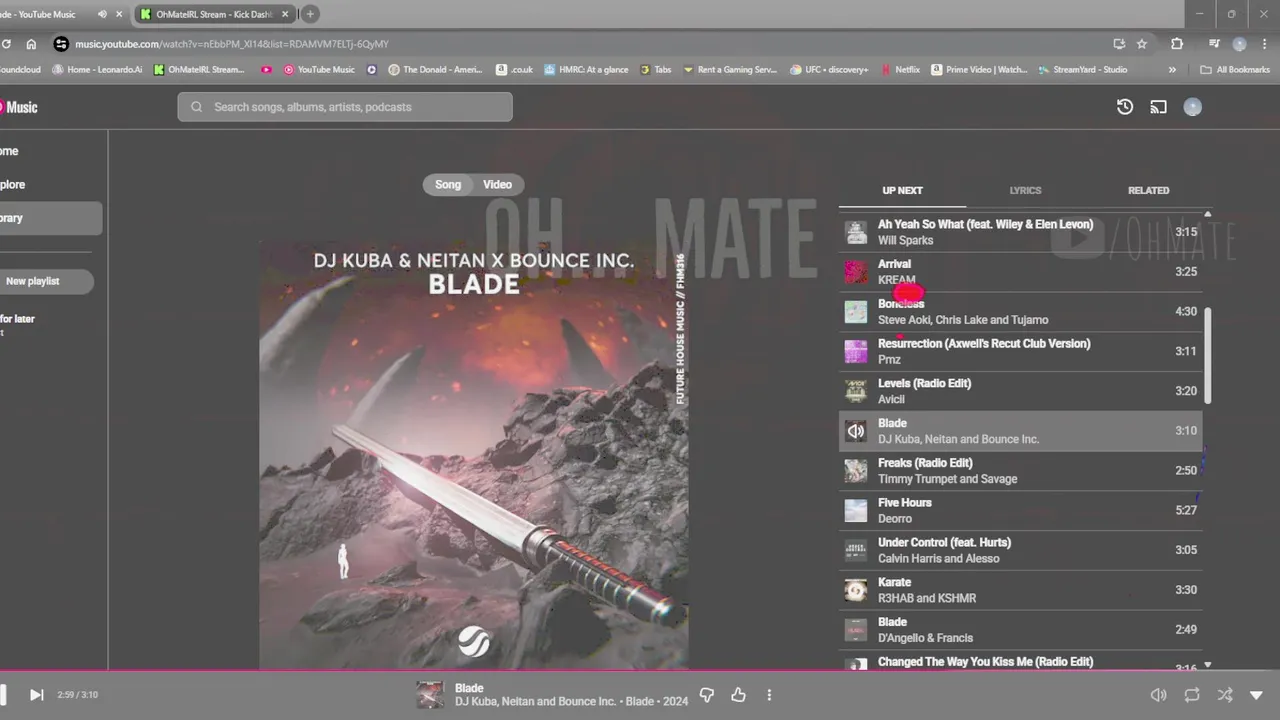Skip to next track
1280x720 pixels.
click(36, 695)
